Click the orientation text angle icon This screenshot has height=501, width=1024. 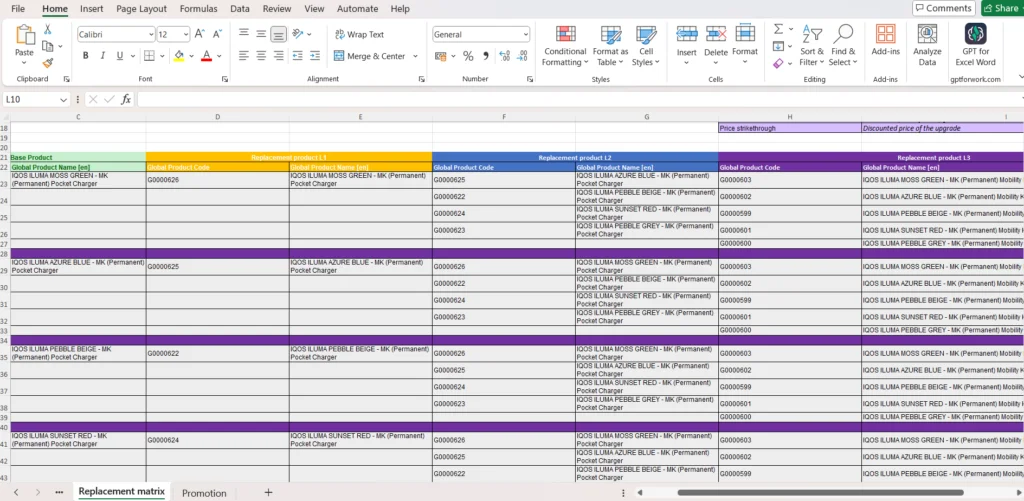(x=297, y=34)
